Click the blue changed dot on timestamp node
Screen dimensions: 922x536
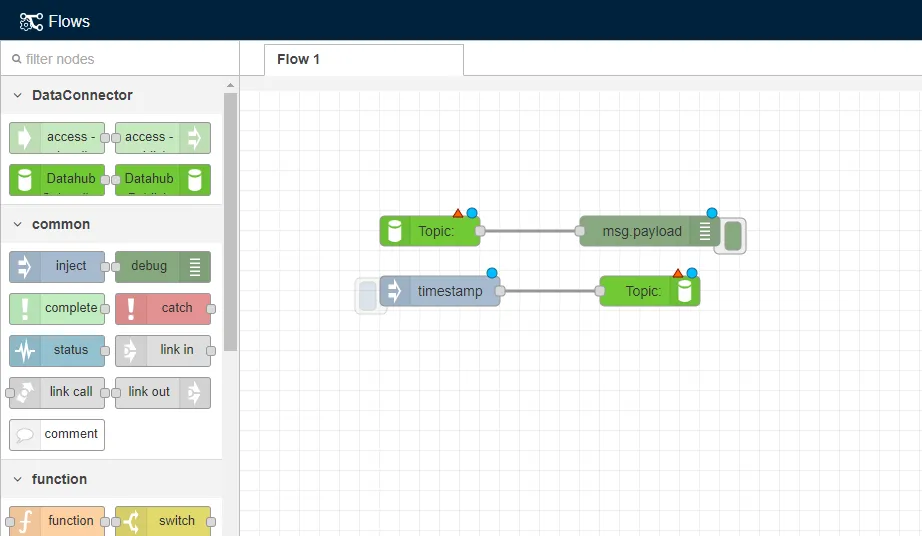point(492,273)
